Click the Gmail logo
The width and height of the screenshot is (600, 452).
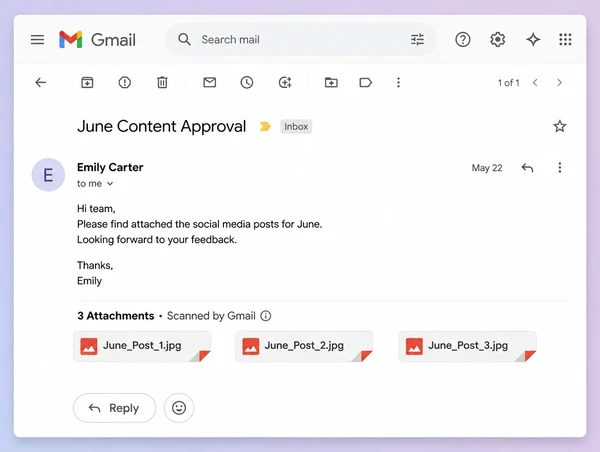coord(98,39)
